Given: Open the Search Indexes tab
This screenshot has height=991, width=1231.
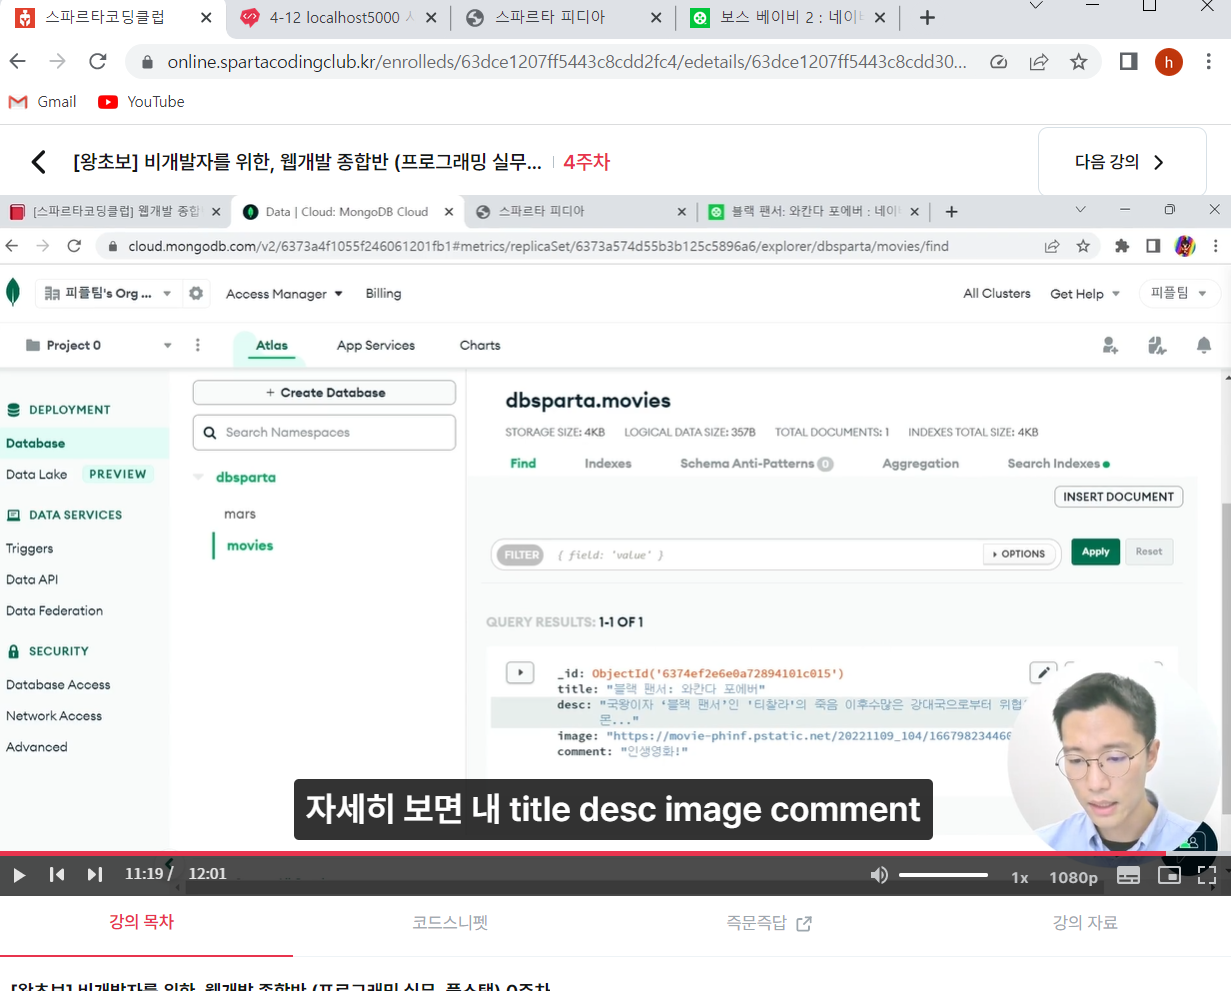Looking at the screenshot, I should 1058,464.
